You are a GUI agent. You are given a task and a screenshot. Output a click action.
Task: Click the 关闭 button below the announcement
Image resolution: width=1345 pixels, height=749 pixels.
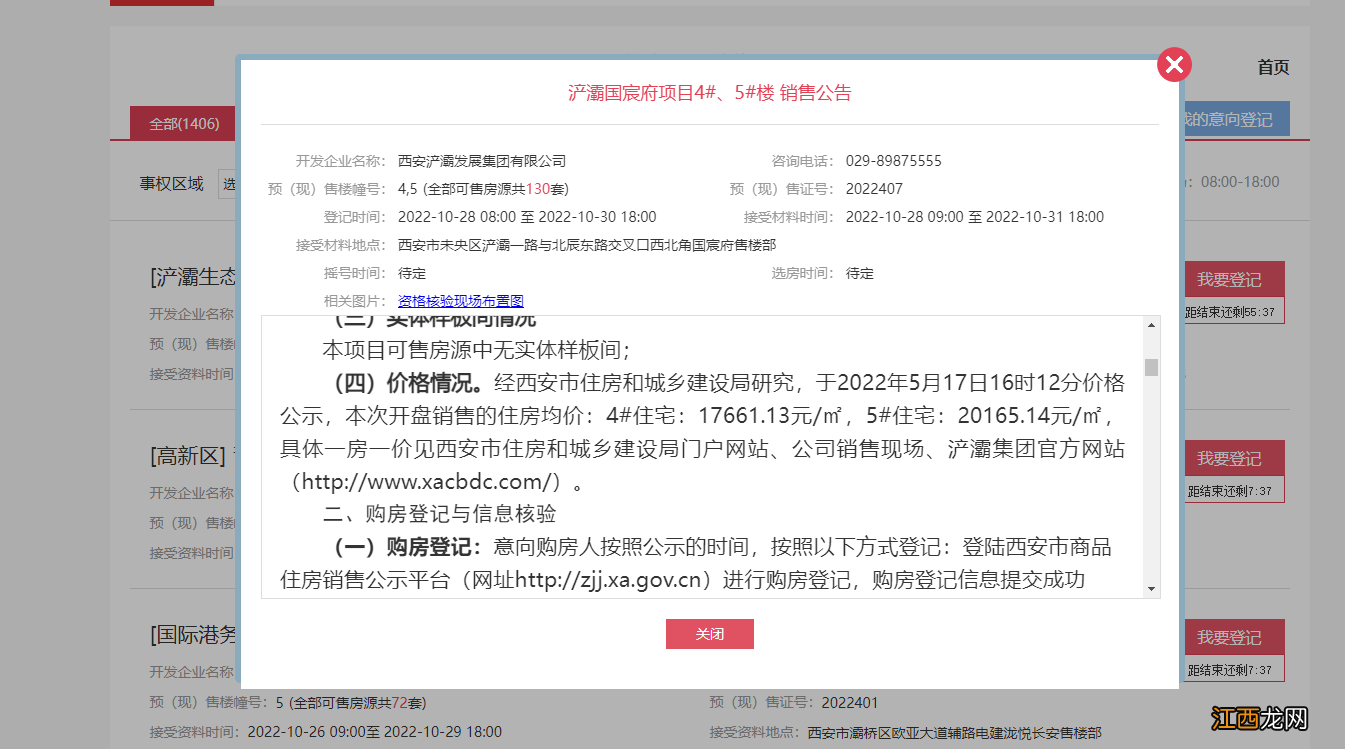pyautogui.click(x=710, y=634)
